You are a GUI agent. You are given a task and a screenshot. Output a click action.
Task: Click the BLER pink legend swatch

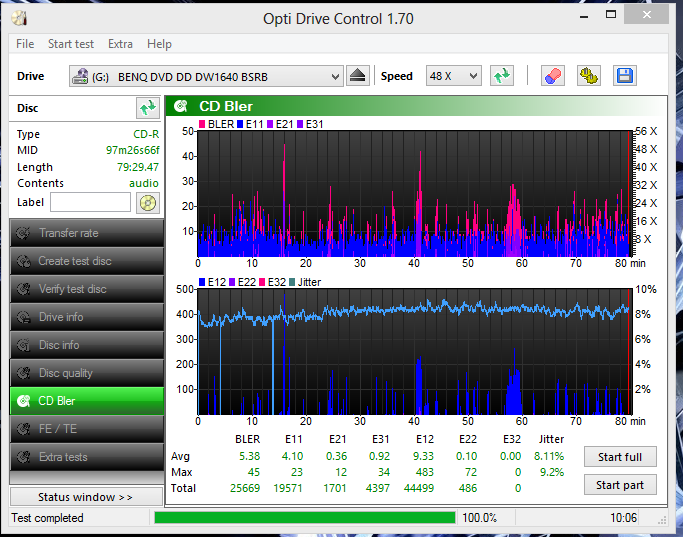pos(202,125)
